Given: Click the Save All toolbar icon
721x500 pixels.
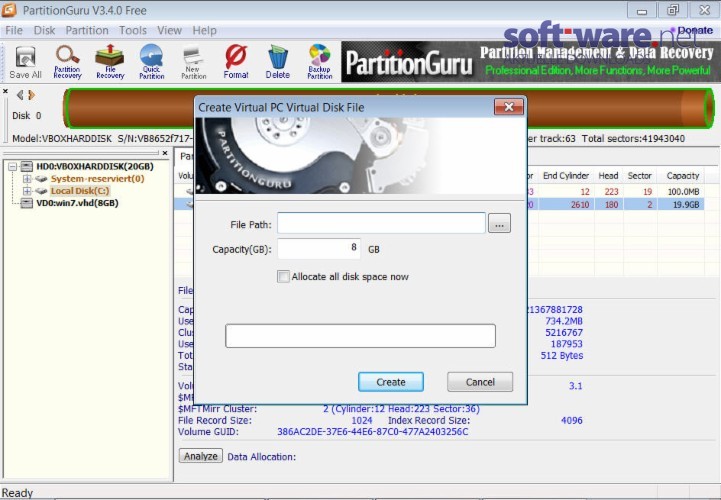Looking at the screenshot, I should [x=25, y=62].
